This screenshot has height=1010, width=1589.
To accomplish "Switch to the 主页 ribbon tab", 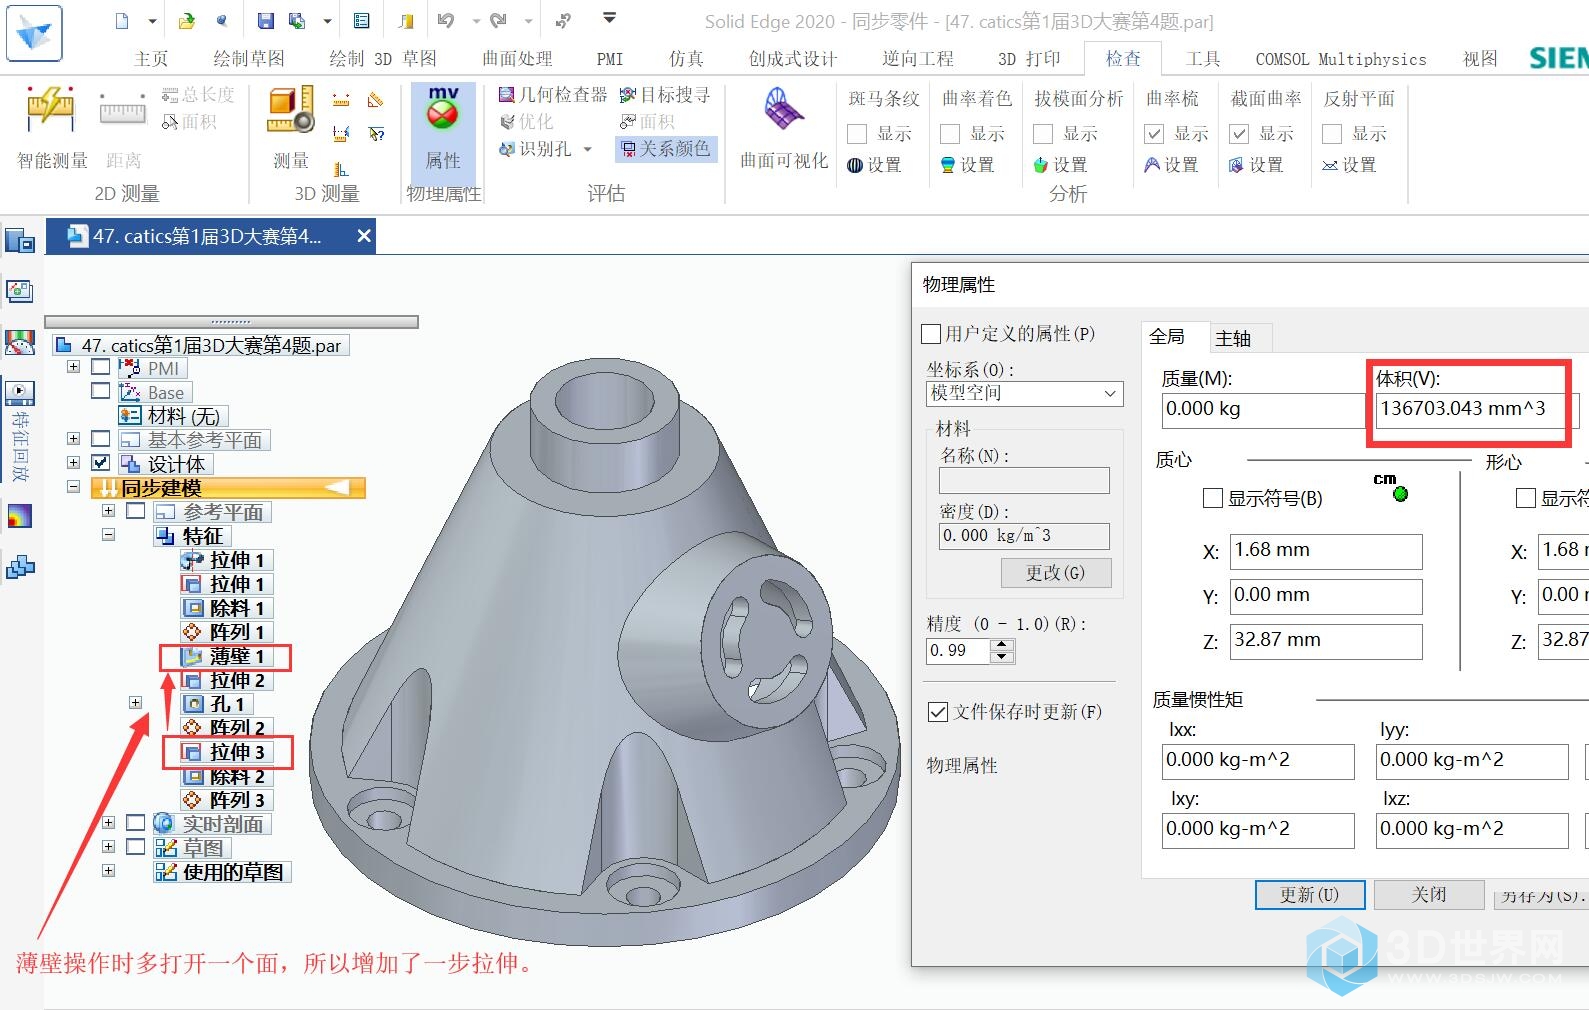I will [x=151, y=59].
